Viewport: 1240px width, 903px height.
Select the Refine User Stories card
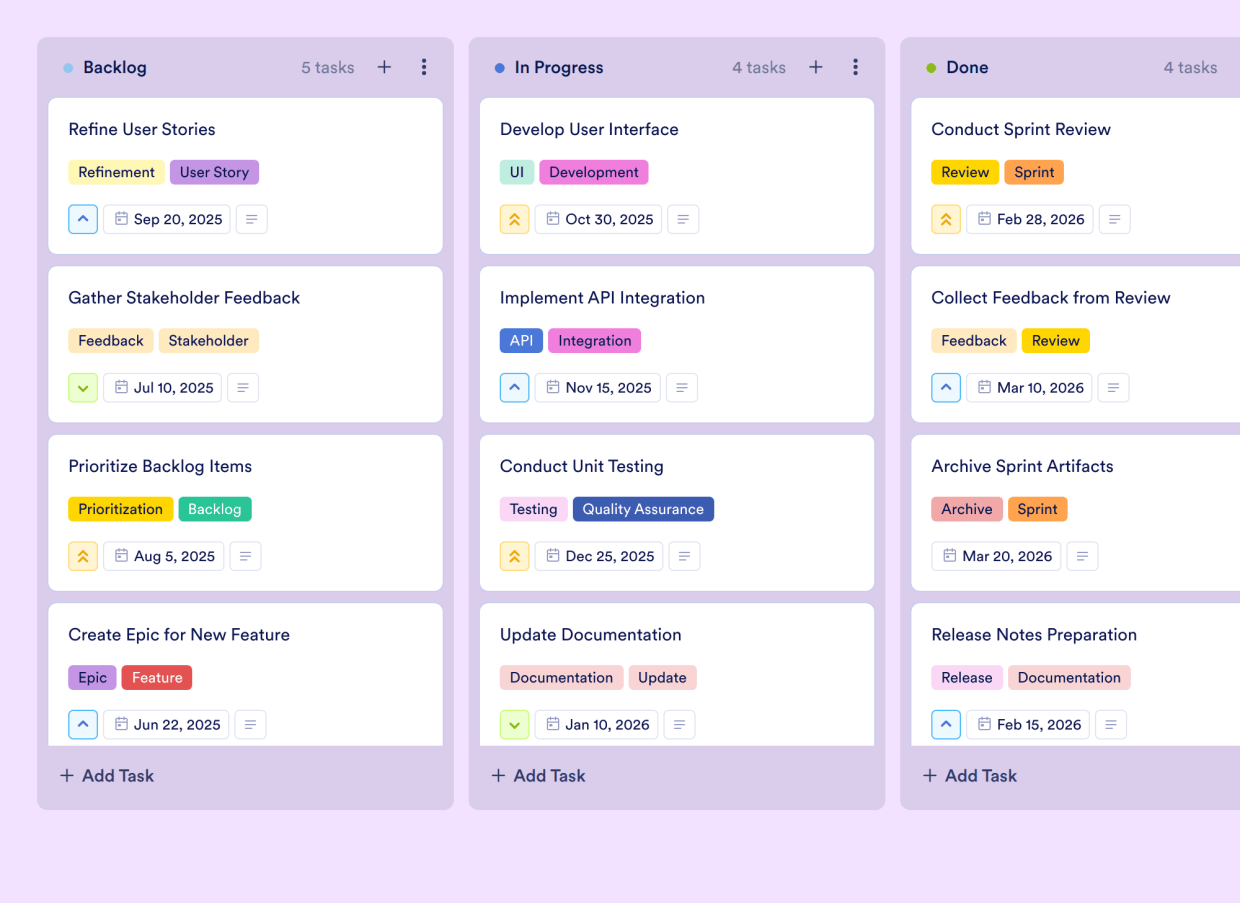click(x=245, y=129)
